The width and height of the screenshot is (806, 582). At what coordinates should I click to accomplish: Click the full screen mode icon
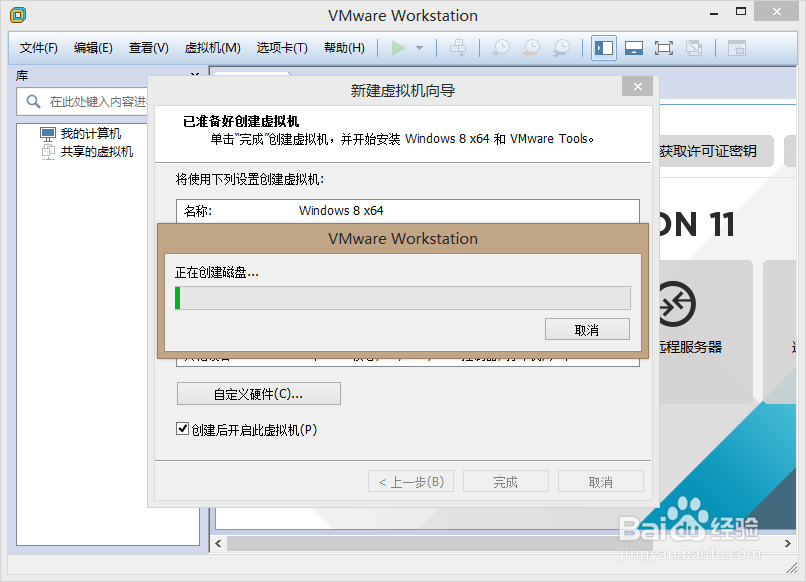(x=664, y=48)
